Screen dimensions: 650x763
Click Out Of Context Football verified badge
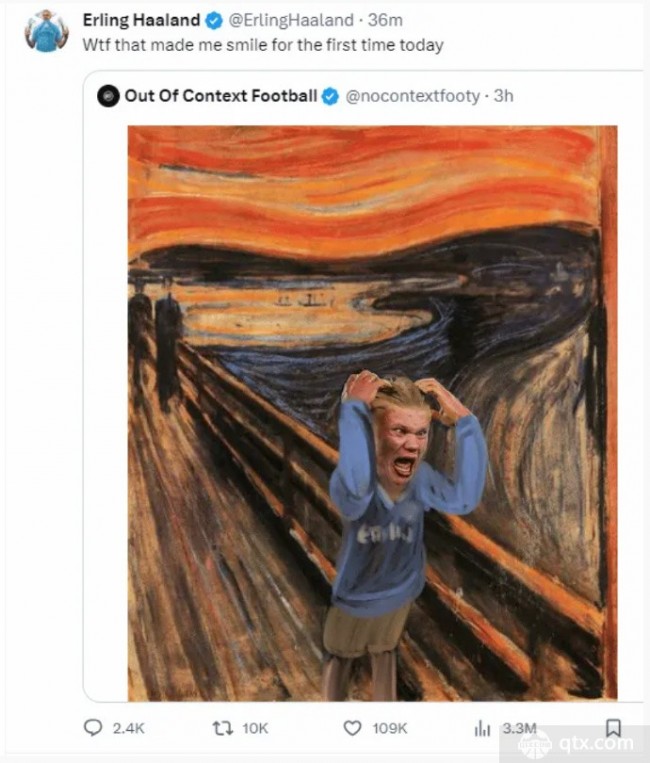coord(331,96)
